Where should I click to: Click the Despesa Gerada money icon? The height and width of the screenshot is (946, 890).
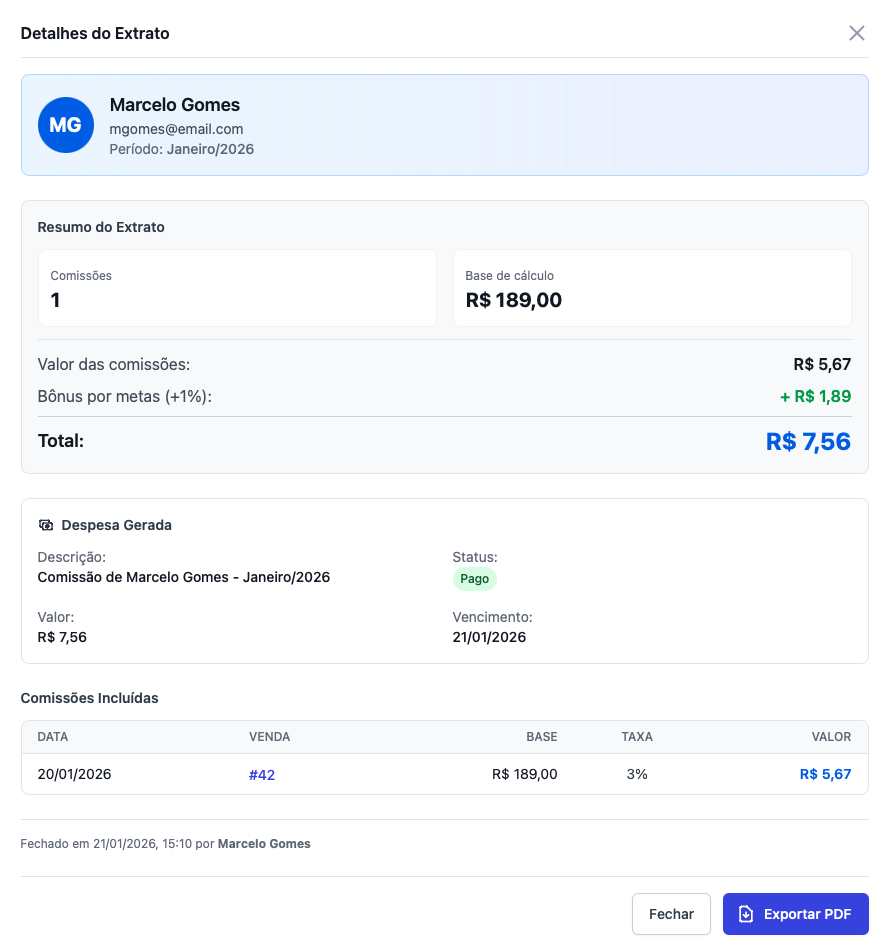46,525
